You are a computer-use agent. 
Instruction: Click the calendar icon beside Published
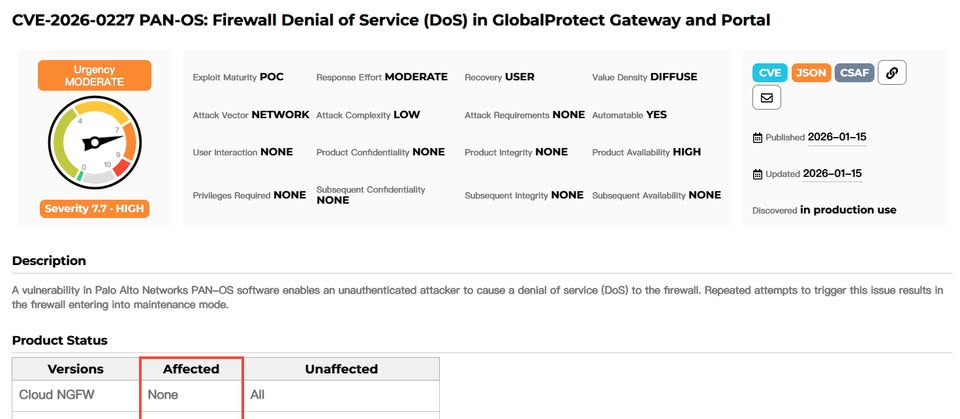click(758, 138)
